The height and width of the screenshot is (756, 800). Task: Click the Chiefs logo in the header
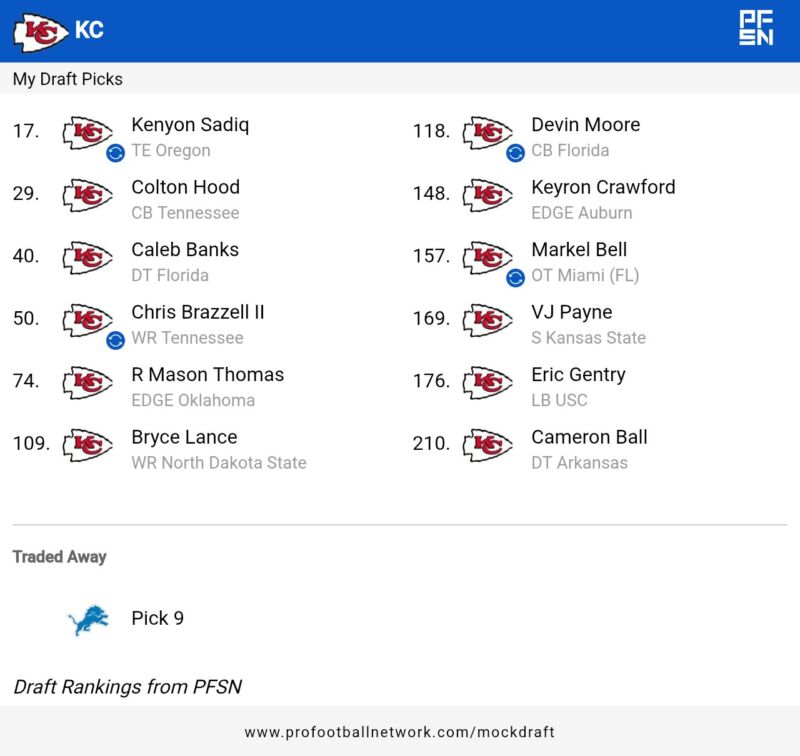(x=40, y=31)
